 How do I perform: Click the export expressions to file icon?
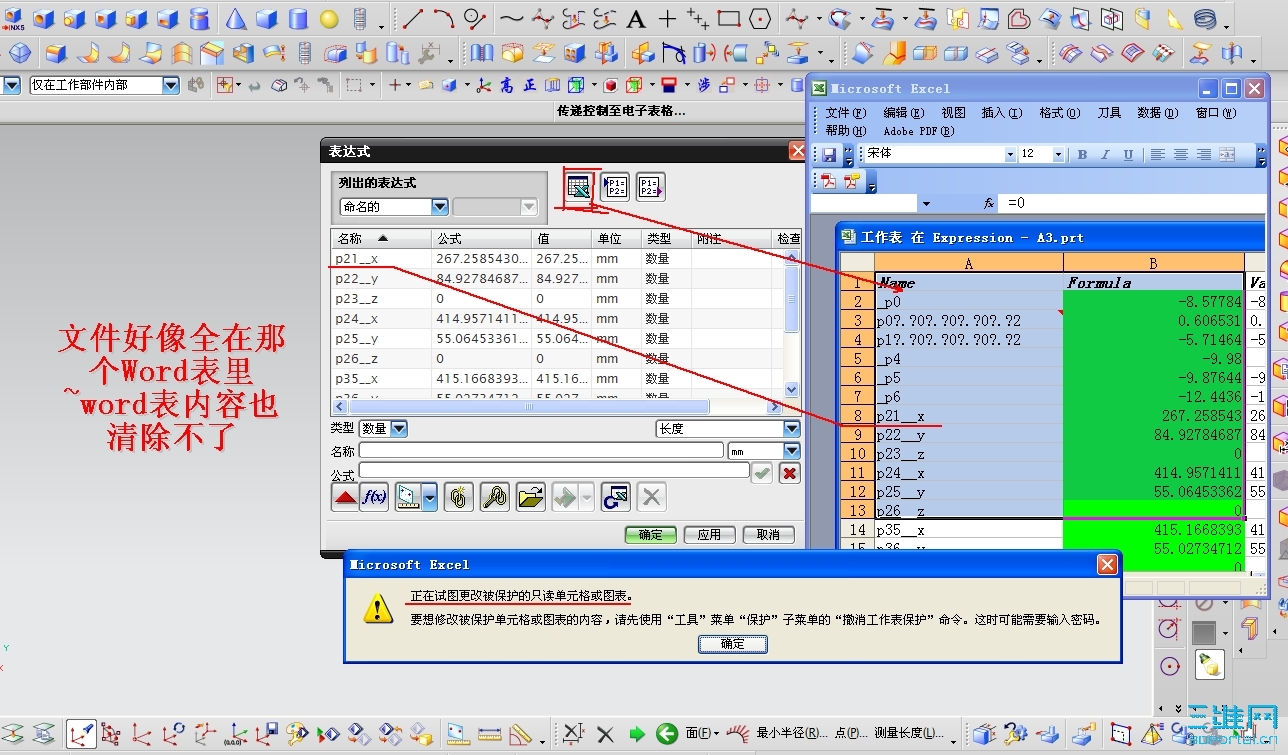650,186
